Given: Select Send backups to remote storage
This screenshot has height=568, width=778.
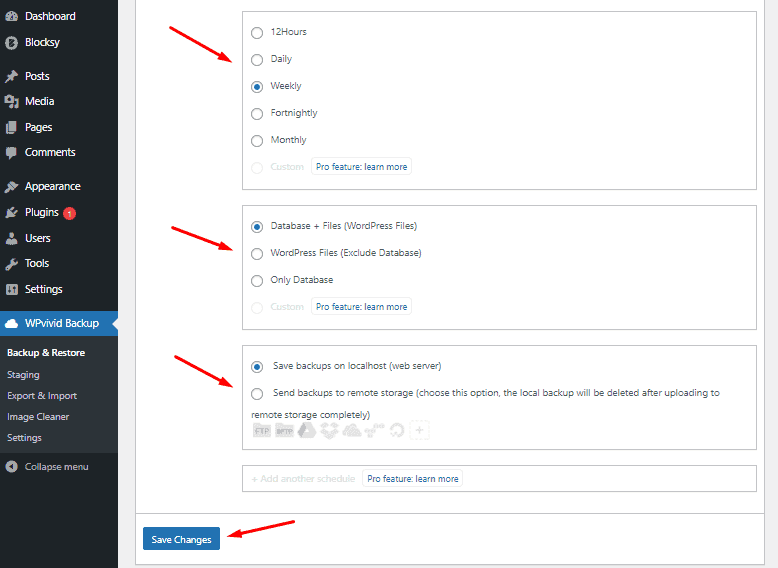Looking at the screenshot, I should (x=257, y=394).
